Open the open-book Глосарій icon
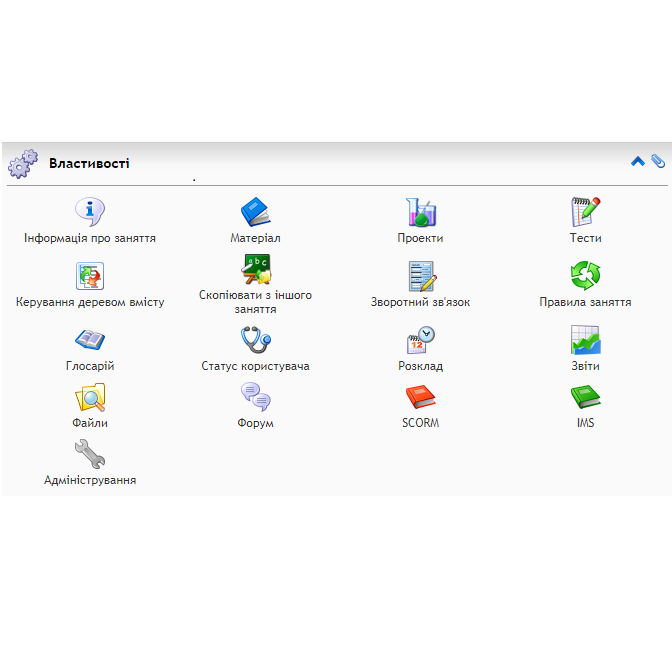The image size is (672, 672). tap(90, 340)
